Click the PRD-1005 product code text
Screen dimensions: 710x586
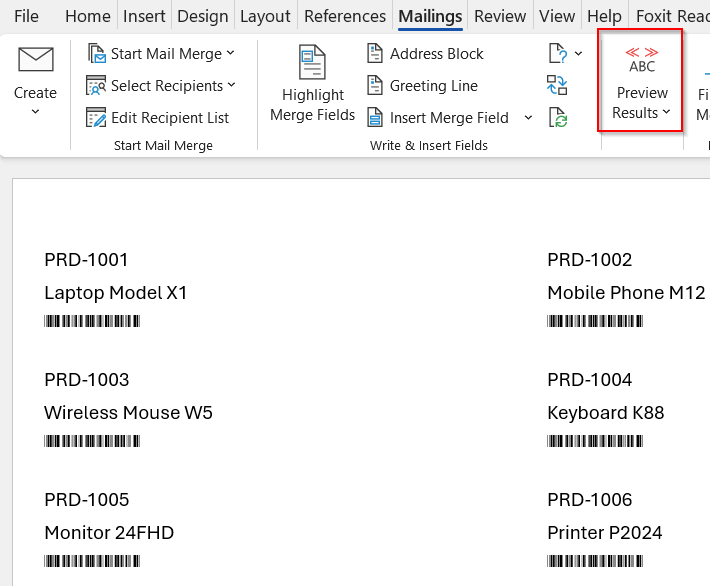(x=86, y=500)
